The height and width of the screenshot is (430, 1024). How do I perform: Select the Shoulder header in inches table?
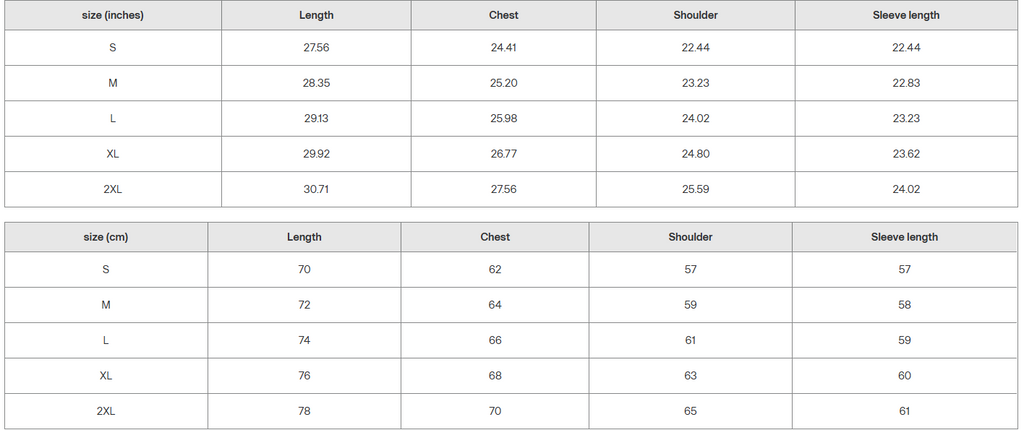(x=695, y=16)
